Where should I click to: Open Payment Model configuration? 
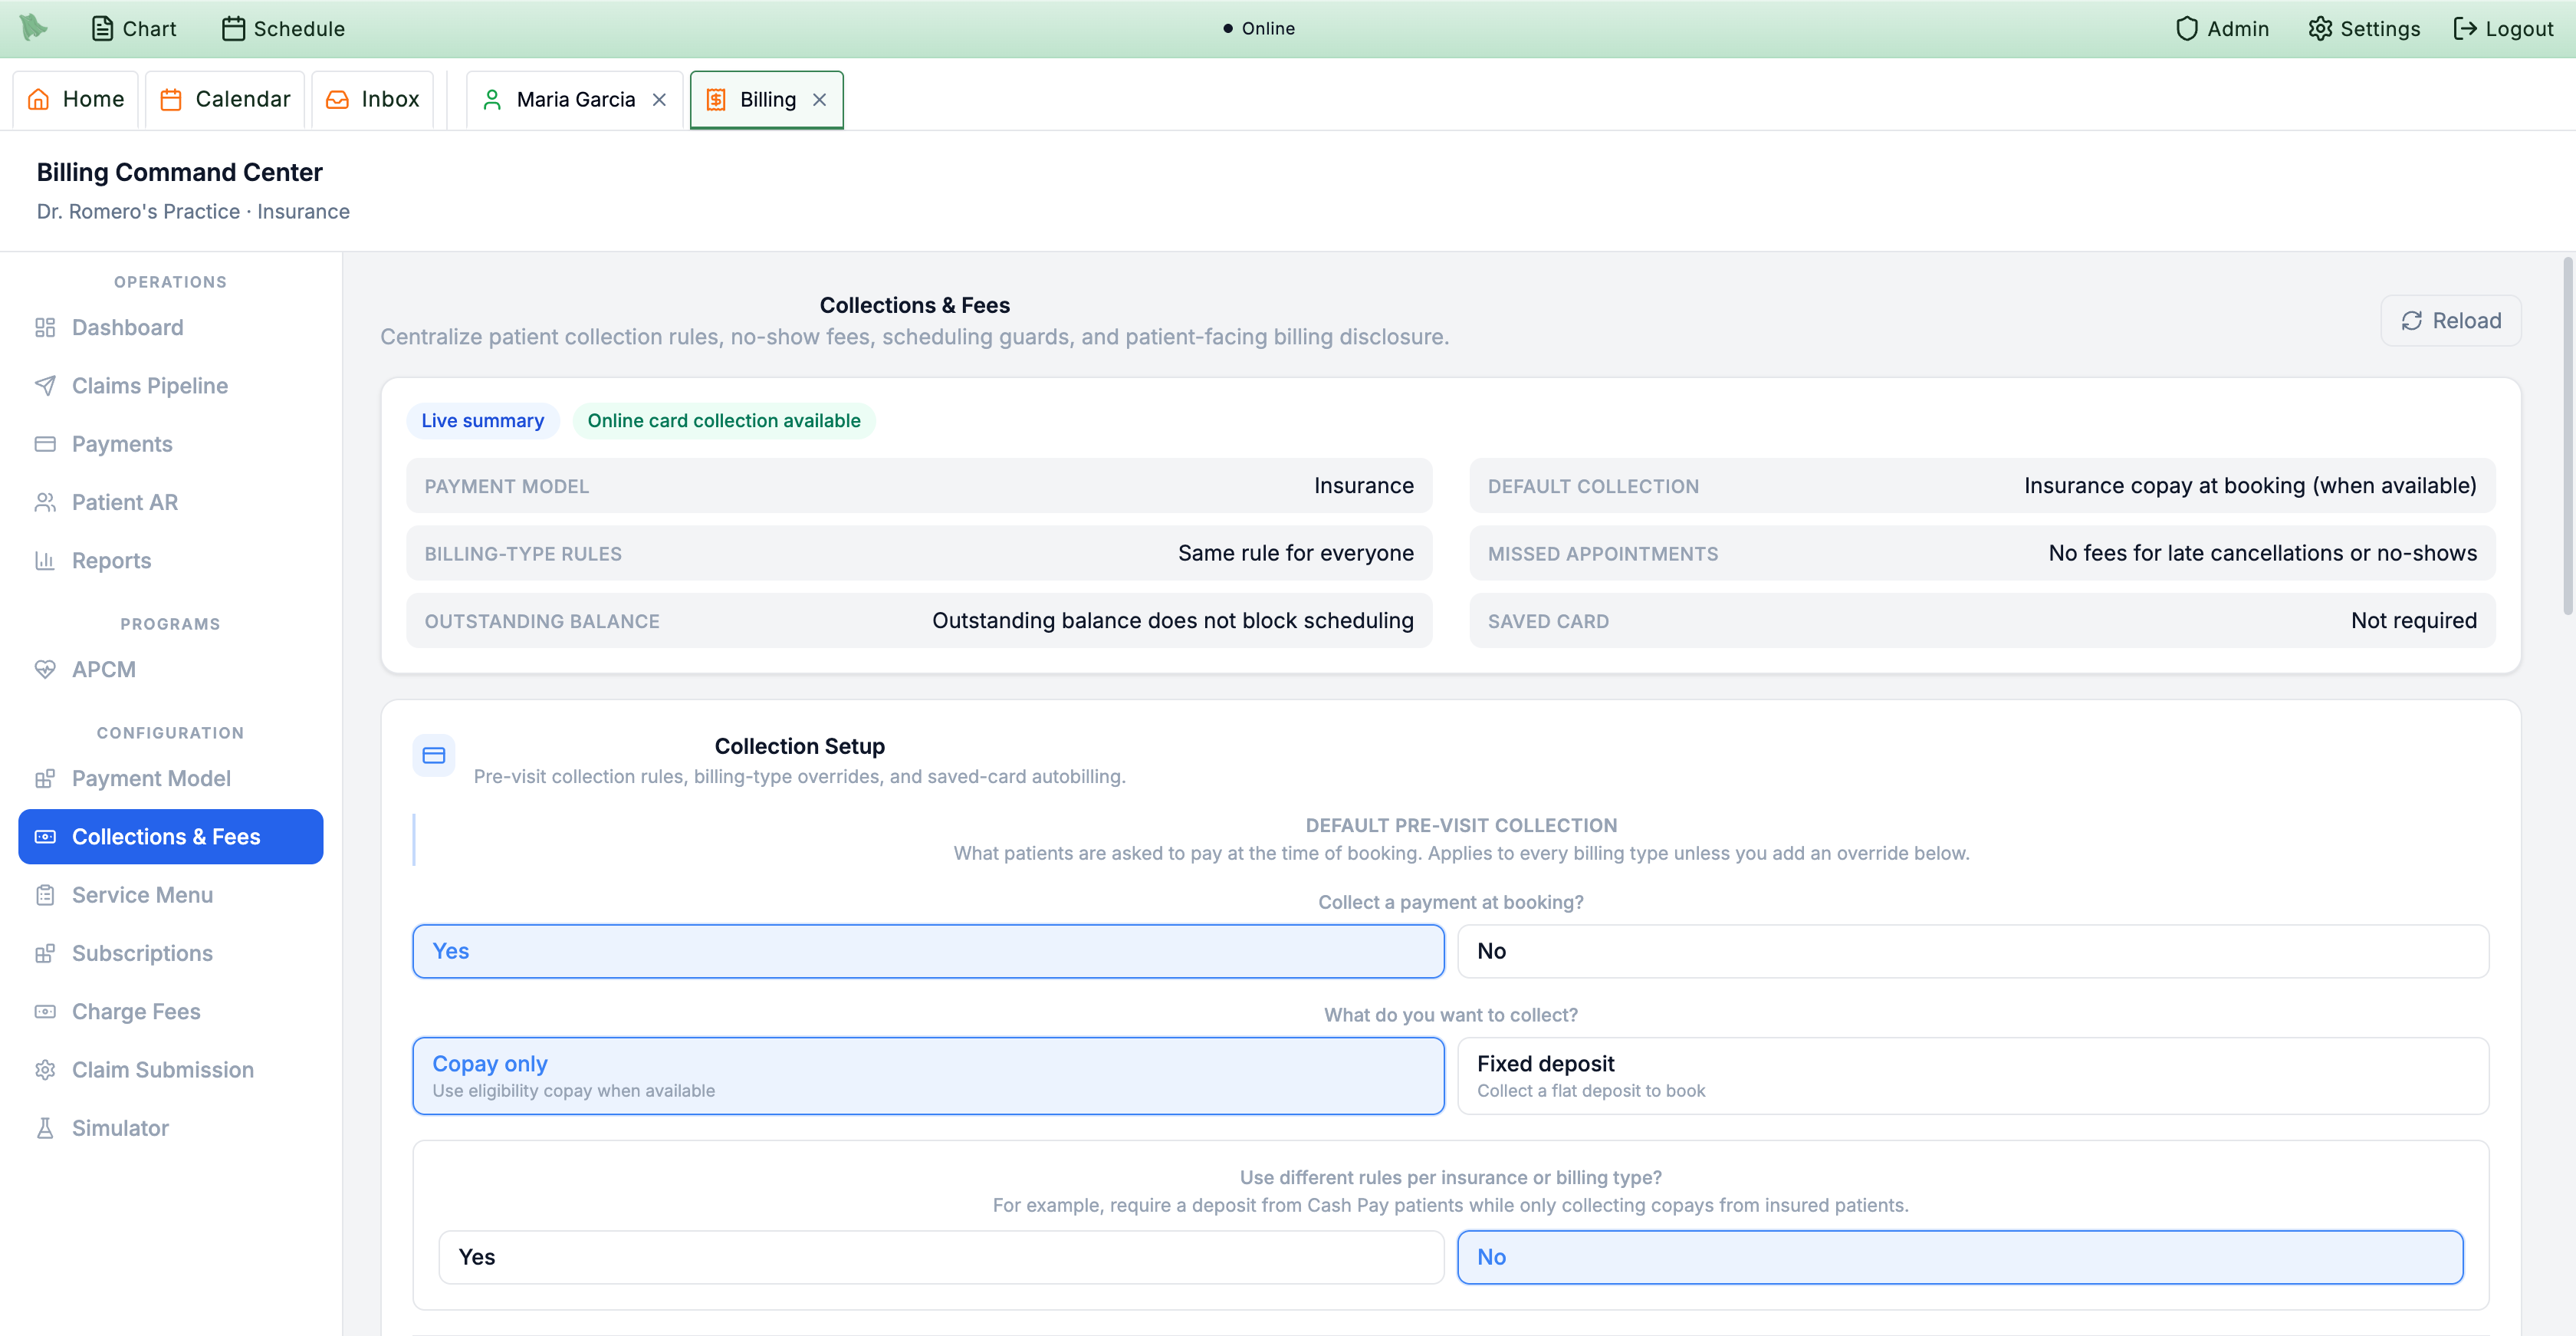click(171, 778)
